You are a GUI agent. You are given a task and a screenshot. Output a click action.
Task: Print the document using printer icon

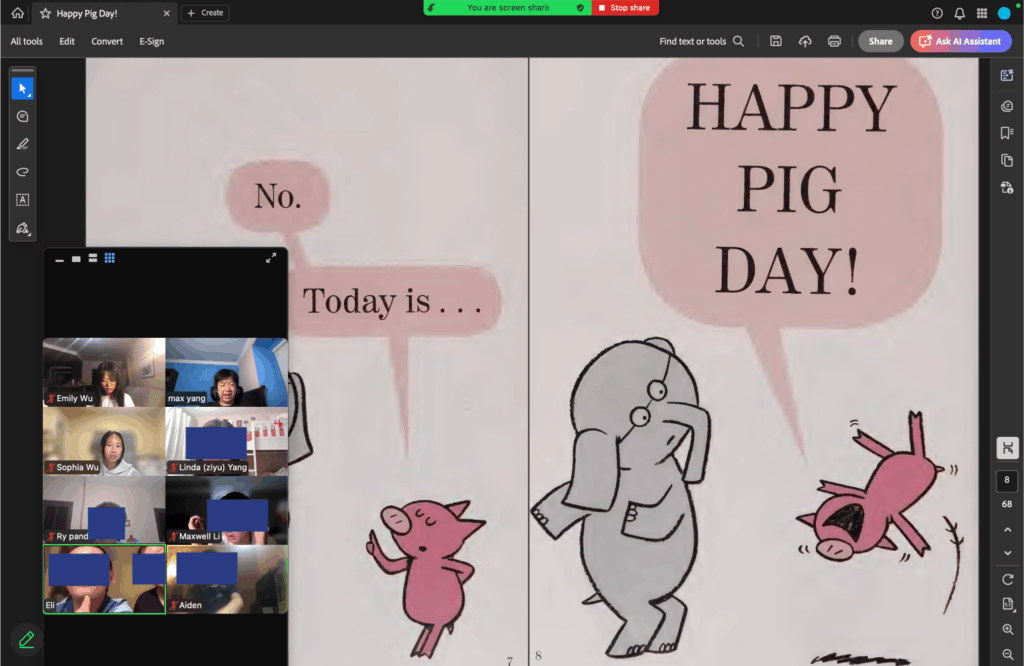pyautogui.click(x=834, y=41)
